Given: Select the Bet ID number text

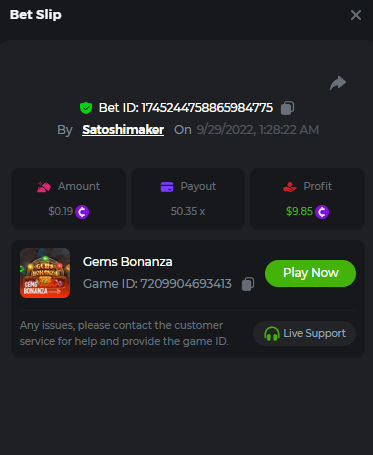Looking at the screenshot, I should coord(207,108).
